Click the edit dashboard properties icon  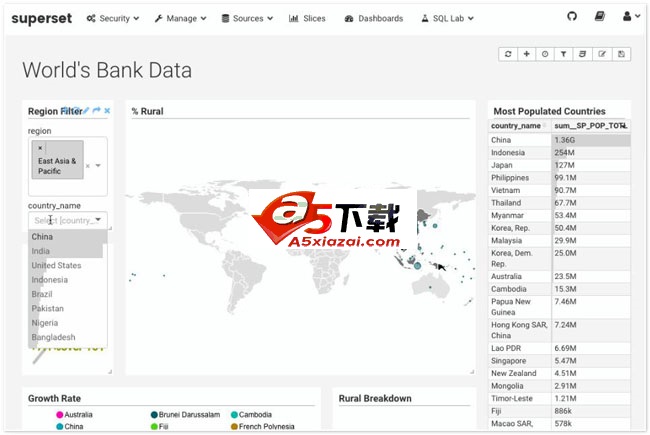tap(602, 54)
